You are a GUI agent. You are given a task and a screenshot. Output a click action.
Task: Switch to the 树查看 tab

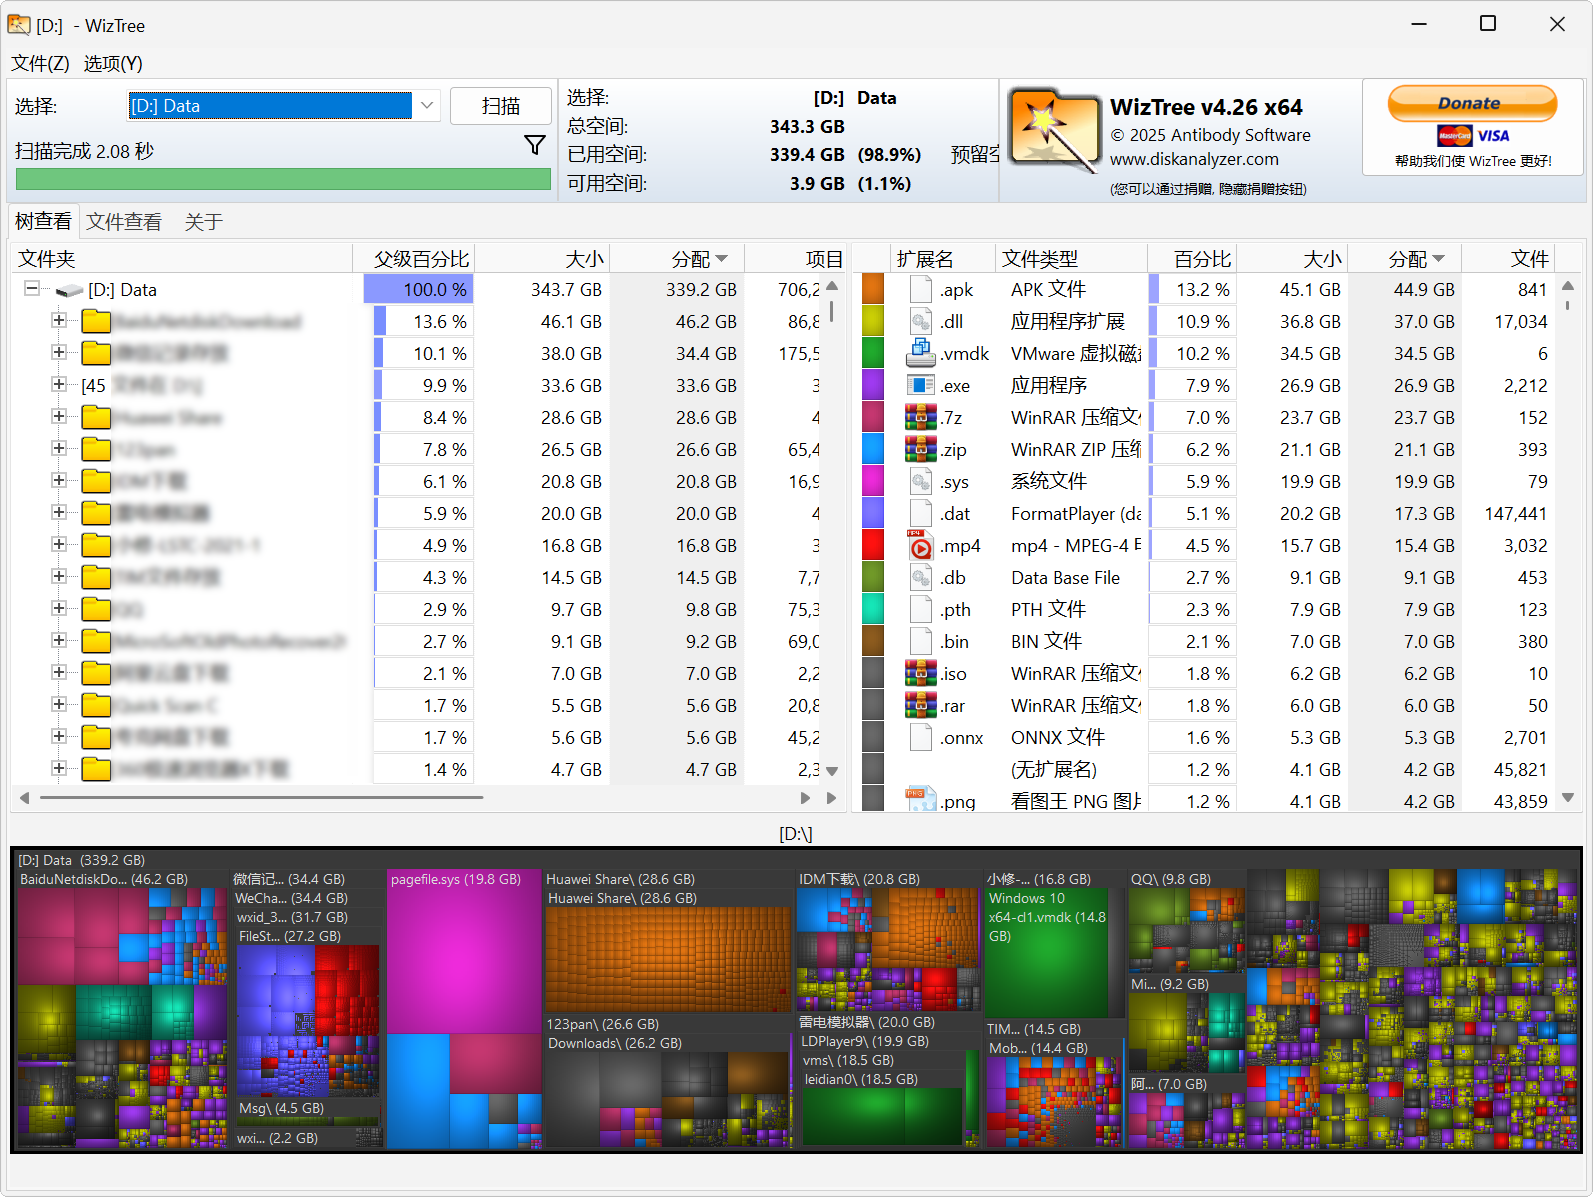pos(43,221)
